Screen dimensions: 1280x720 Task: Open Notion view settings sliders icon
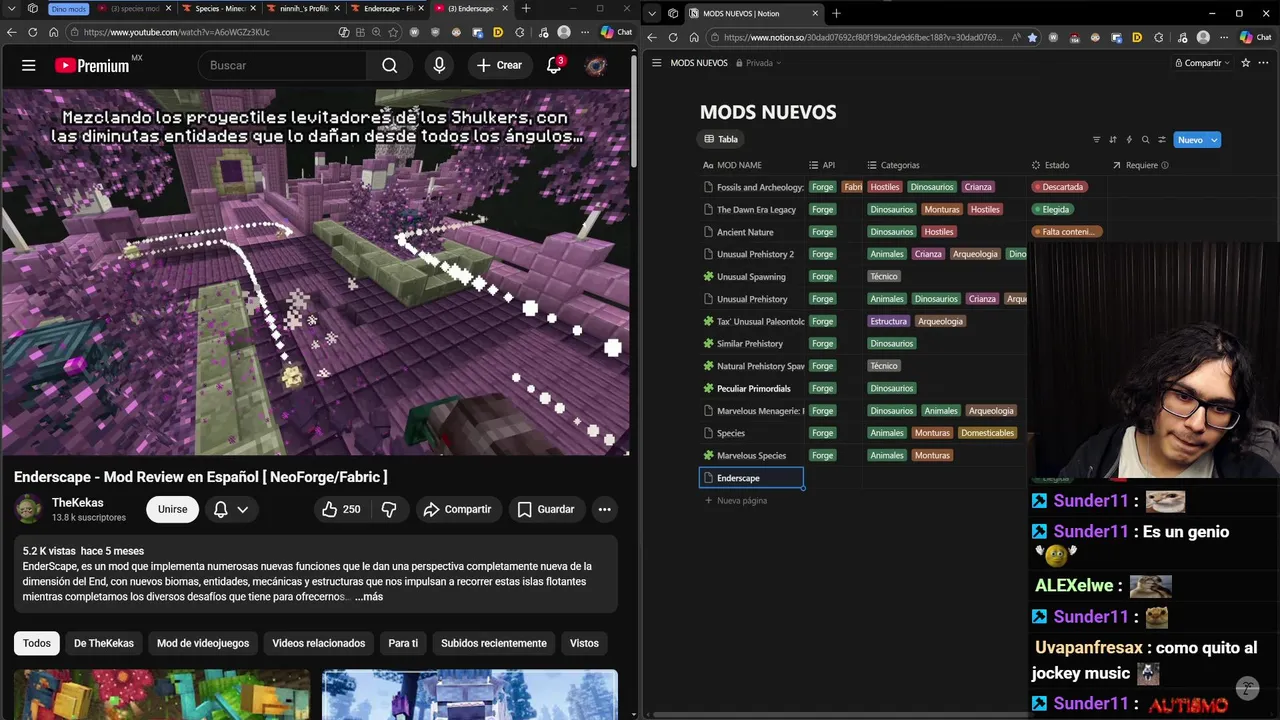click(x=1161, y=140)
